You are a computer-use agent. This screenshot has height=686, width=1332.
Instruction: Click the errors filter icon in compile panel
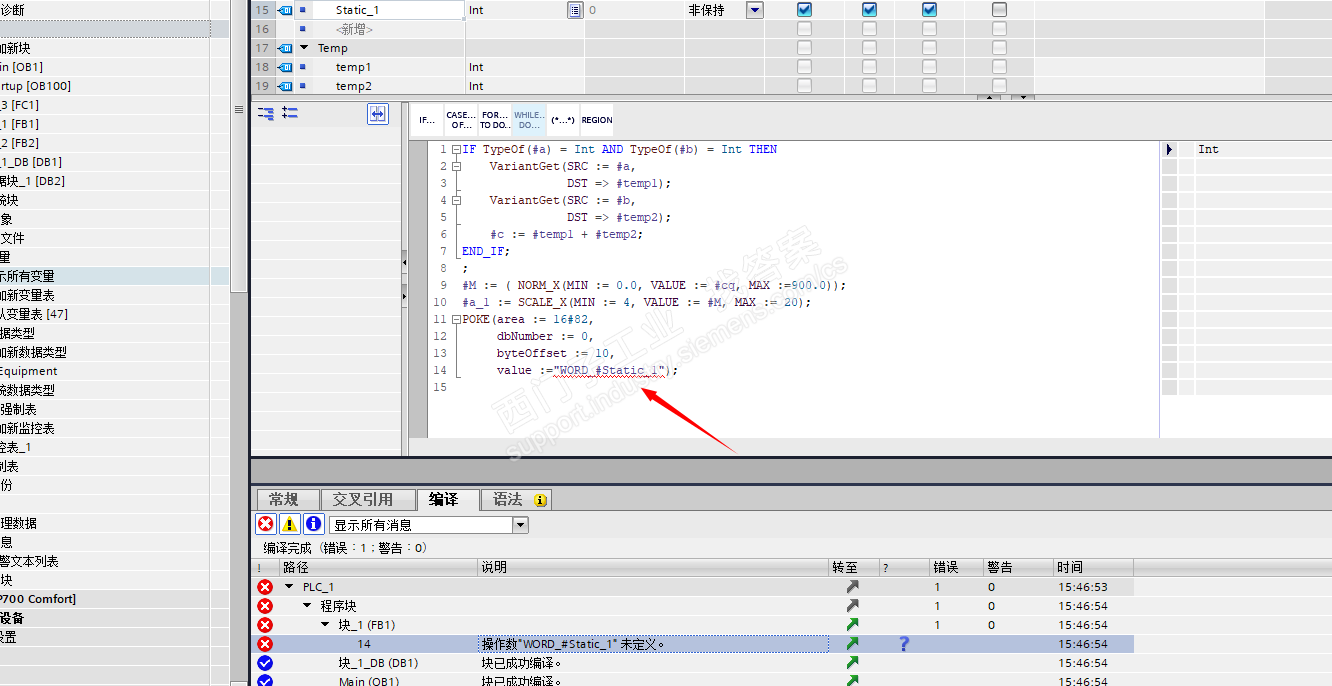pyautogui.click(x=265, y=524)
